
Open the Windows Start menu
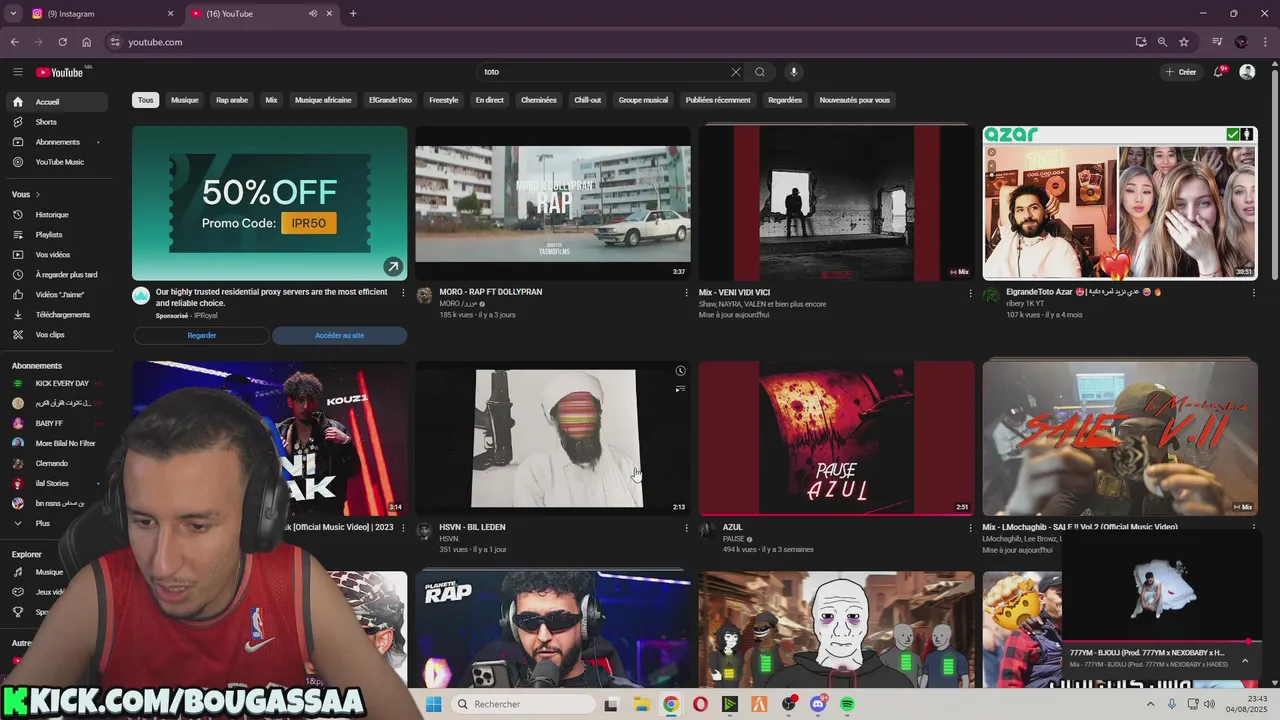coord(433,704)
